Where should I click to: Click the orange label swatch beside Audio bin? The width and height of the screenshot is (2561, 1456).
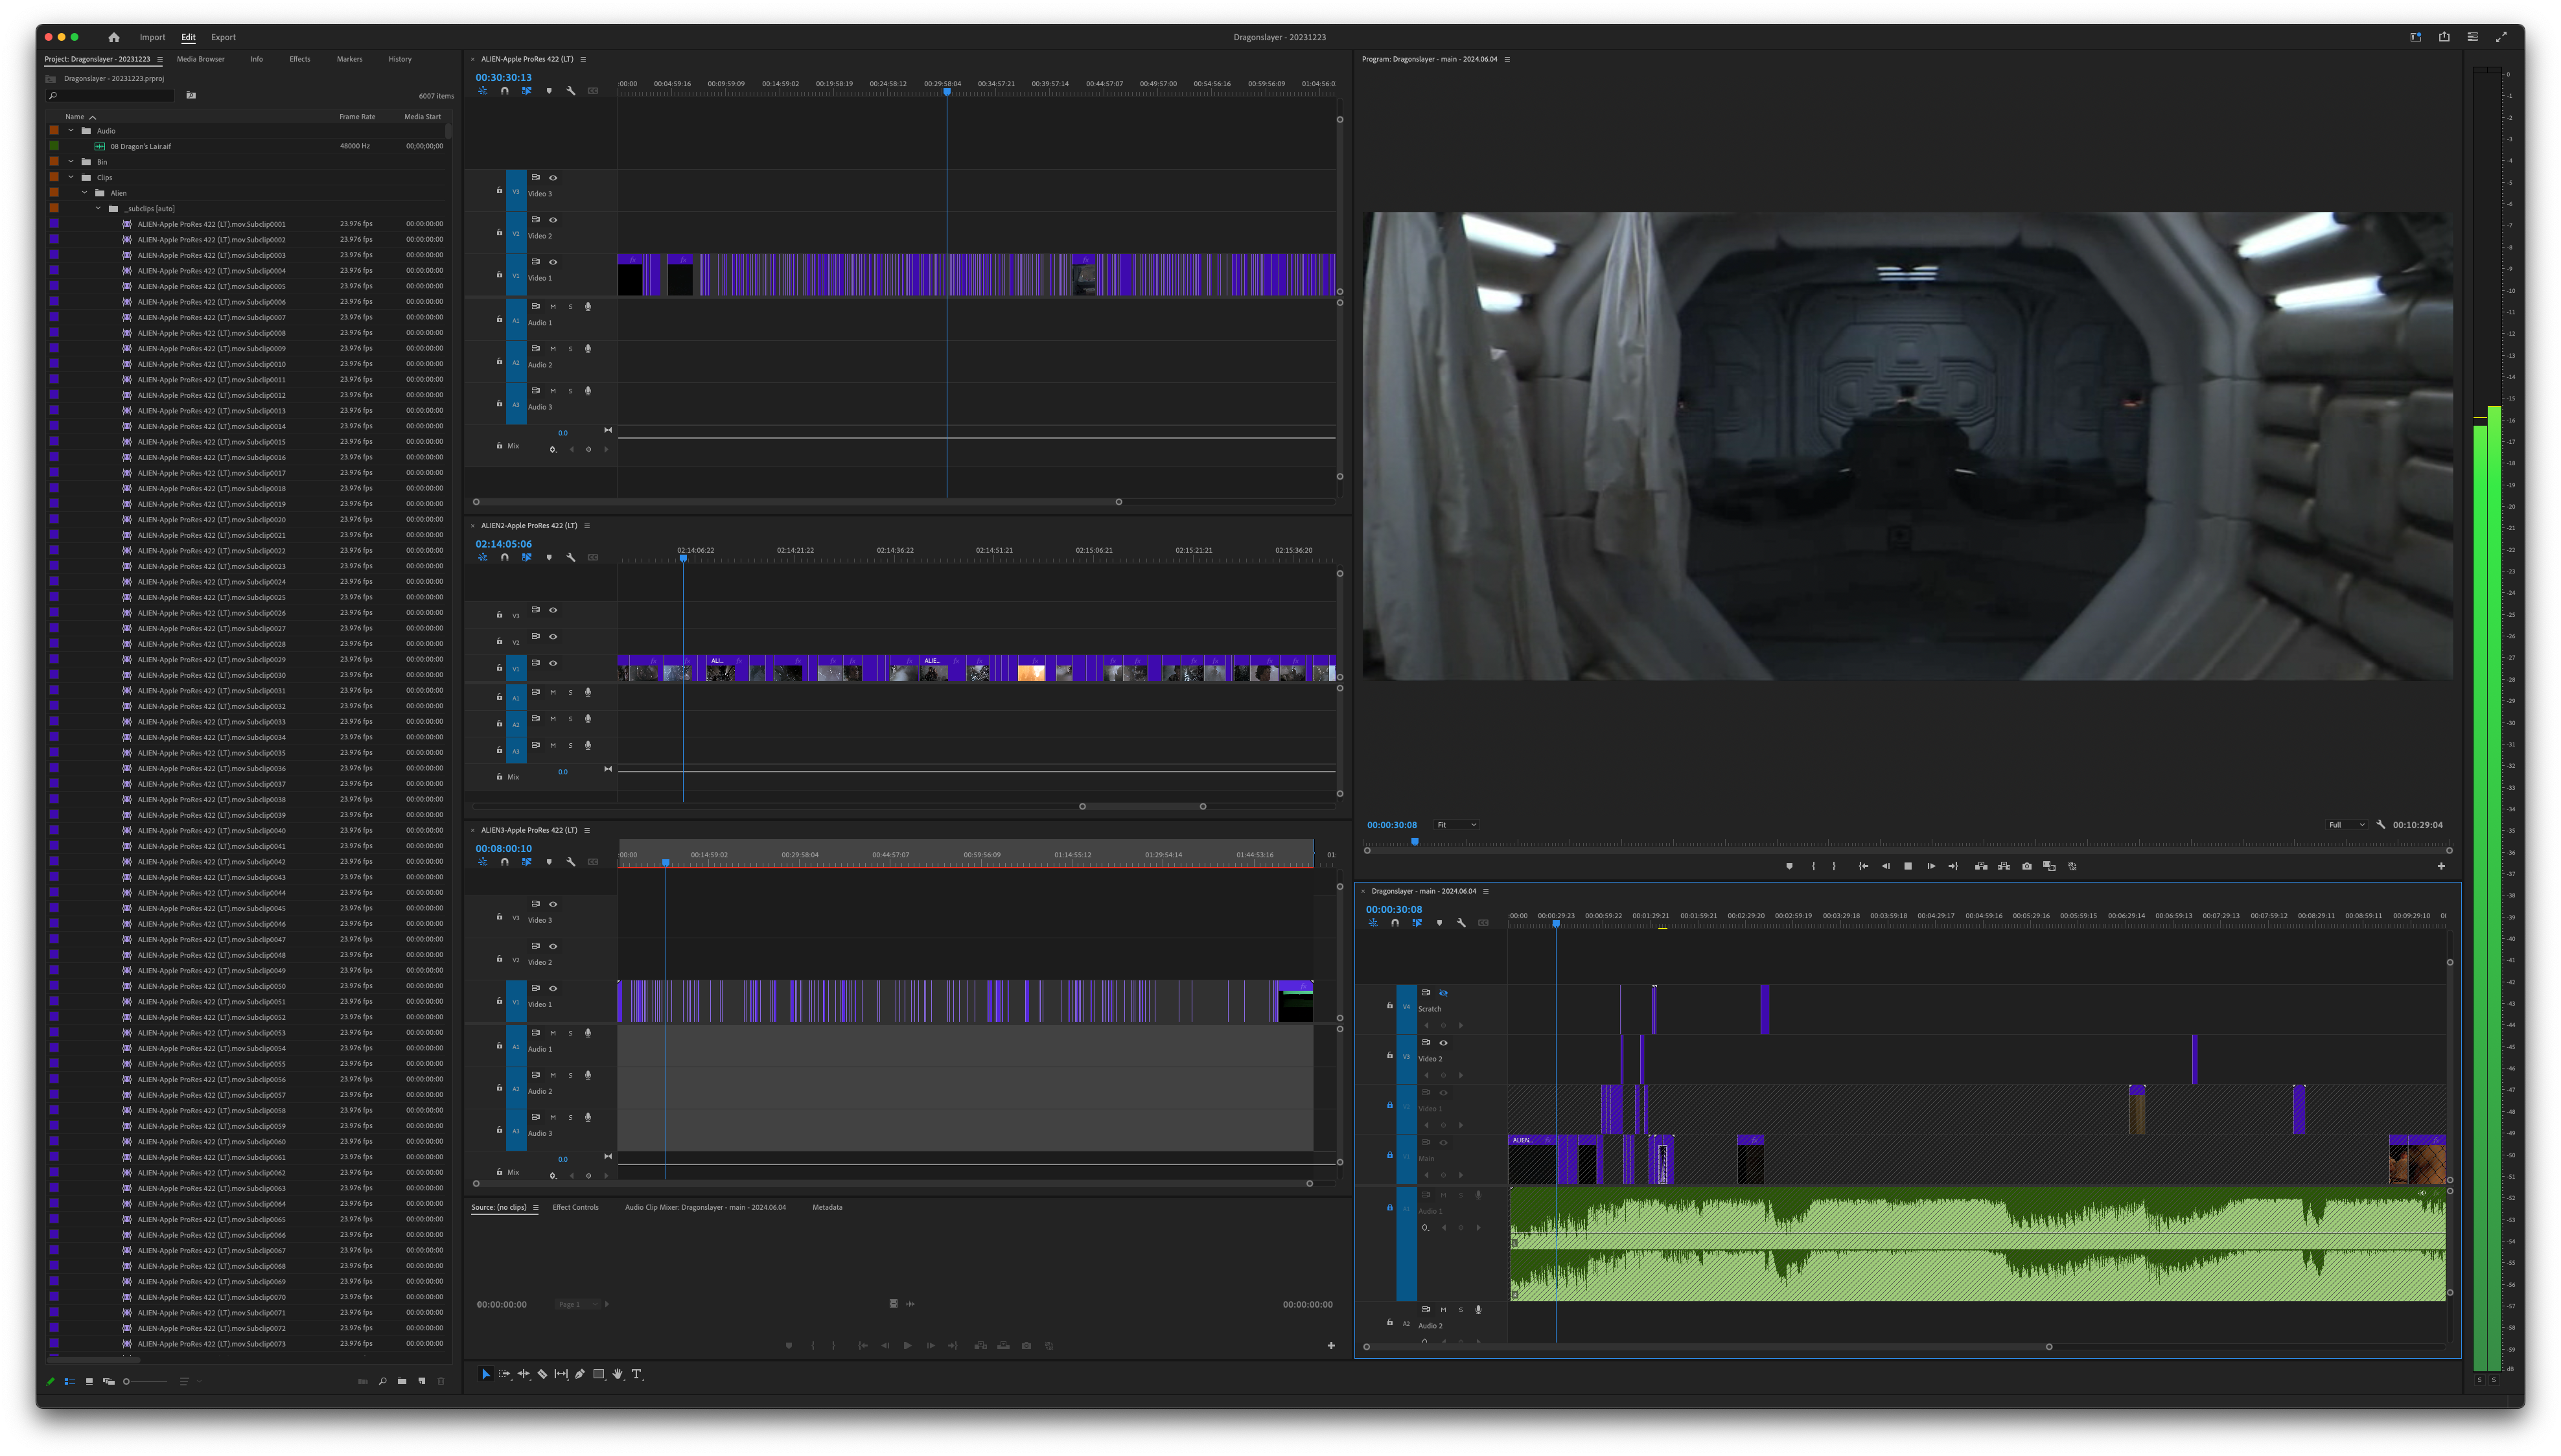54,131
